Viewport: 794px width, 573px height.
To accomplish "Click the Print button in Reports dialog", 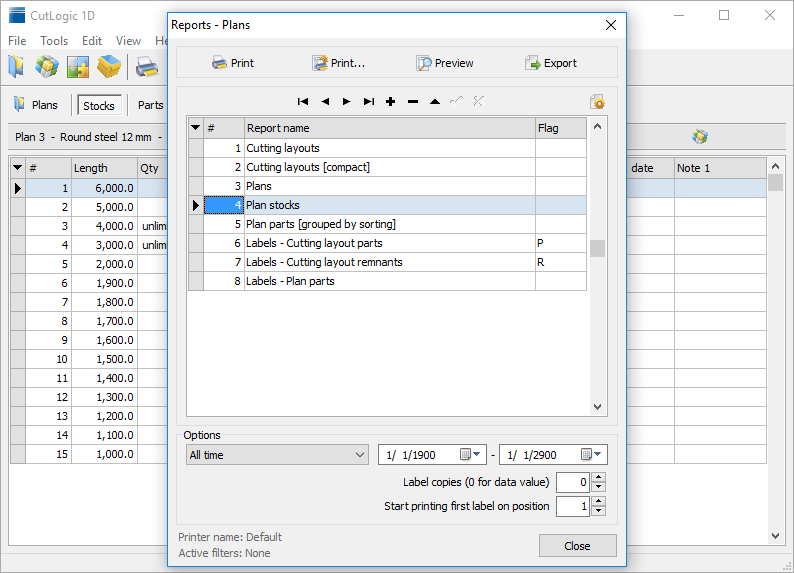I will [232, 63].
